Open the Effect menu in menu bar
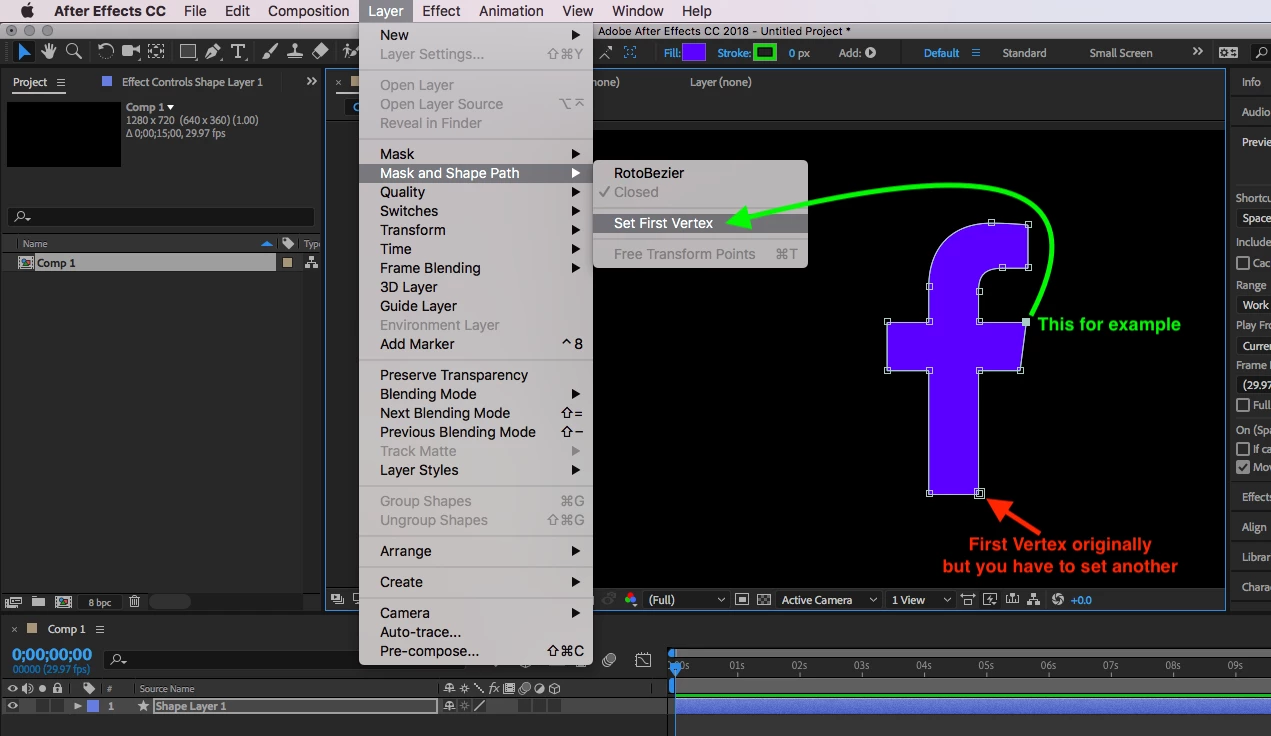The height and width of the screenshot is (736, 1271). (x=441, y=11)
